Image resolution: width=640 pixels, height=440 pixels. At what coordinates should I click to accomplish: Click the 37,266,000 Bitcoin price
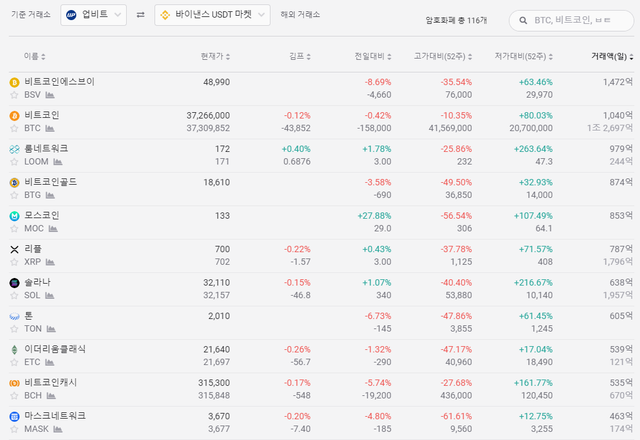[x=208, y=116]
